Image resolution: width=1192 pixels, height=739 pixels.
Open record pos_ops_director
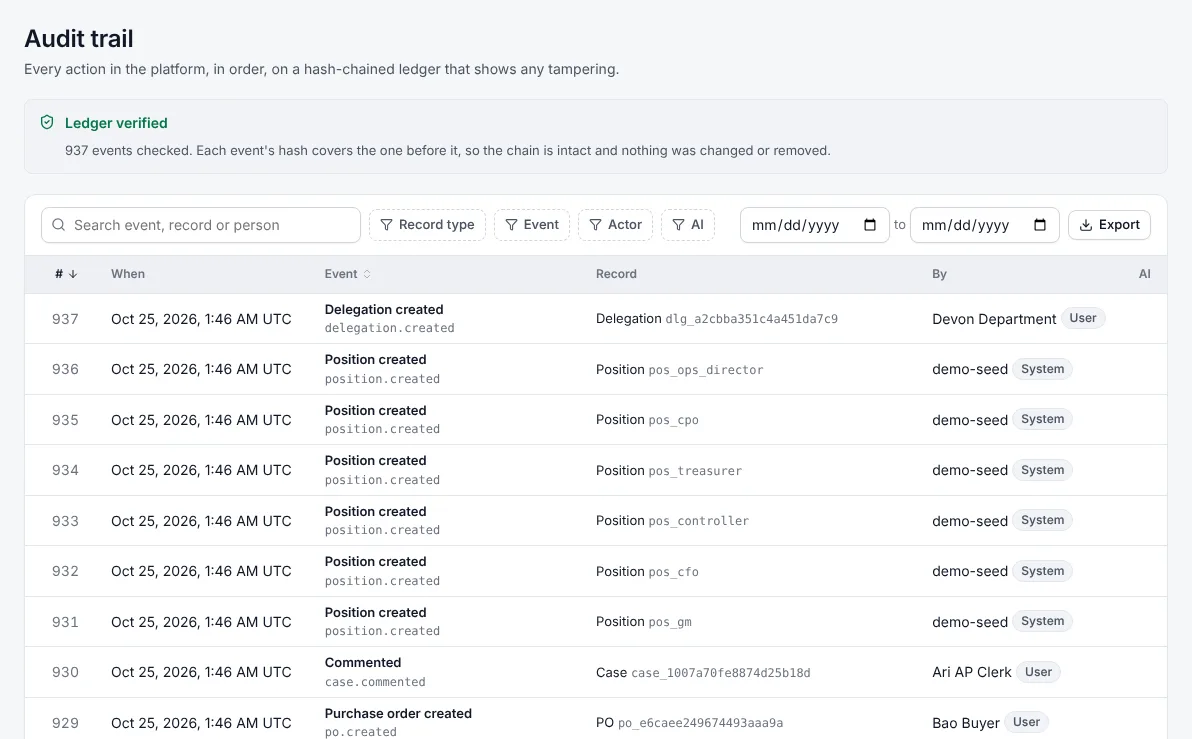pyautogui.click(x=705, y=370)
